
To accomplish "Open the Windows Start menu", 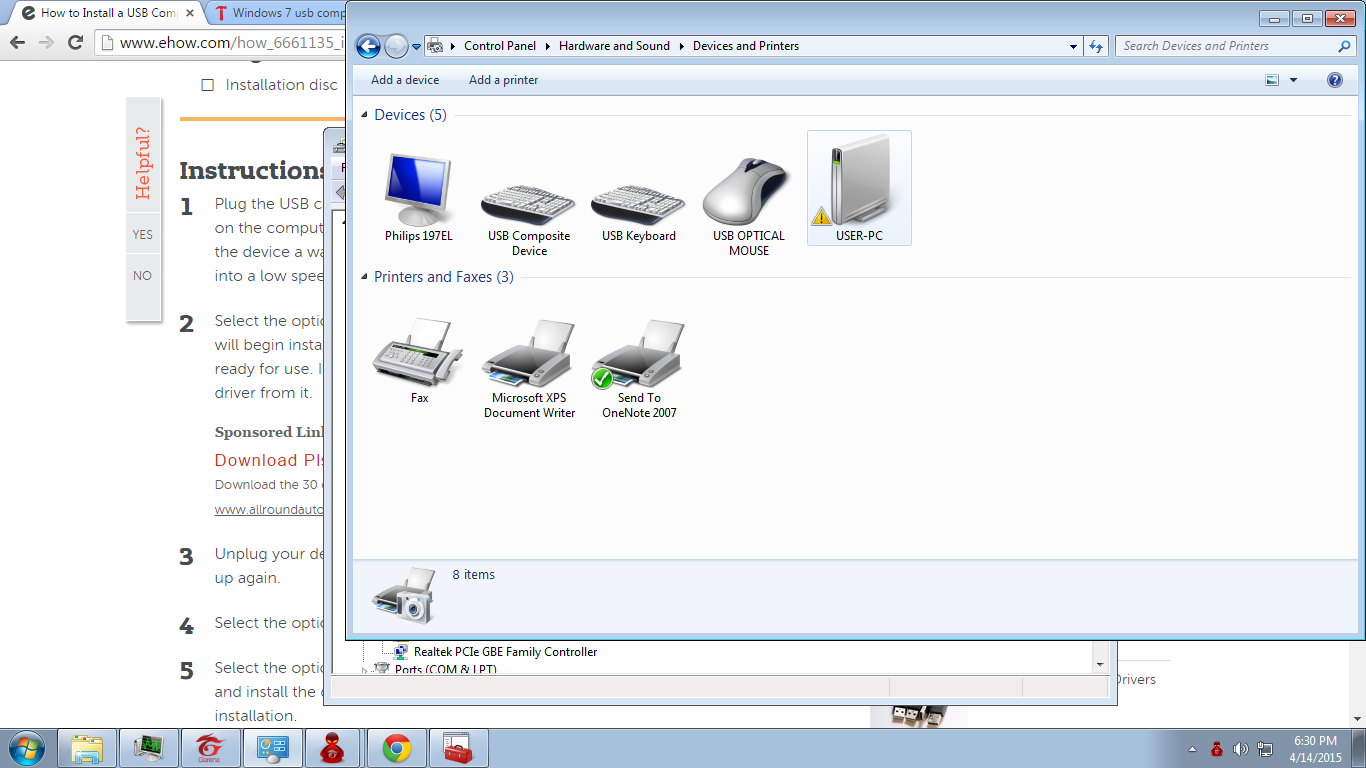I will tap(26, 748).
